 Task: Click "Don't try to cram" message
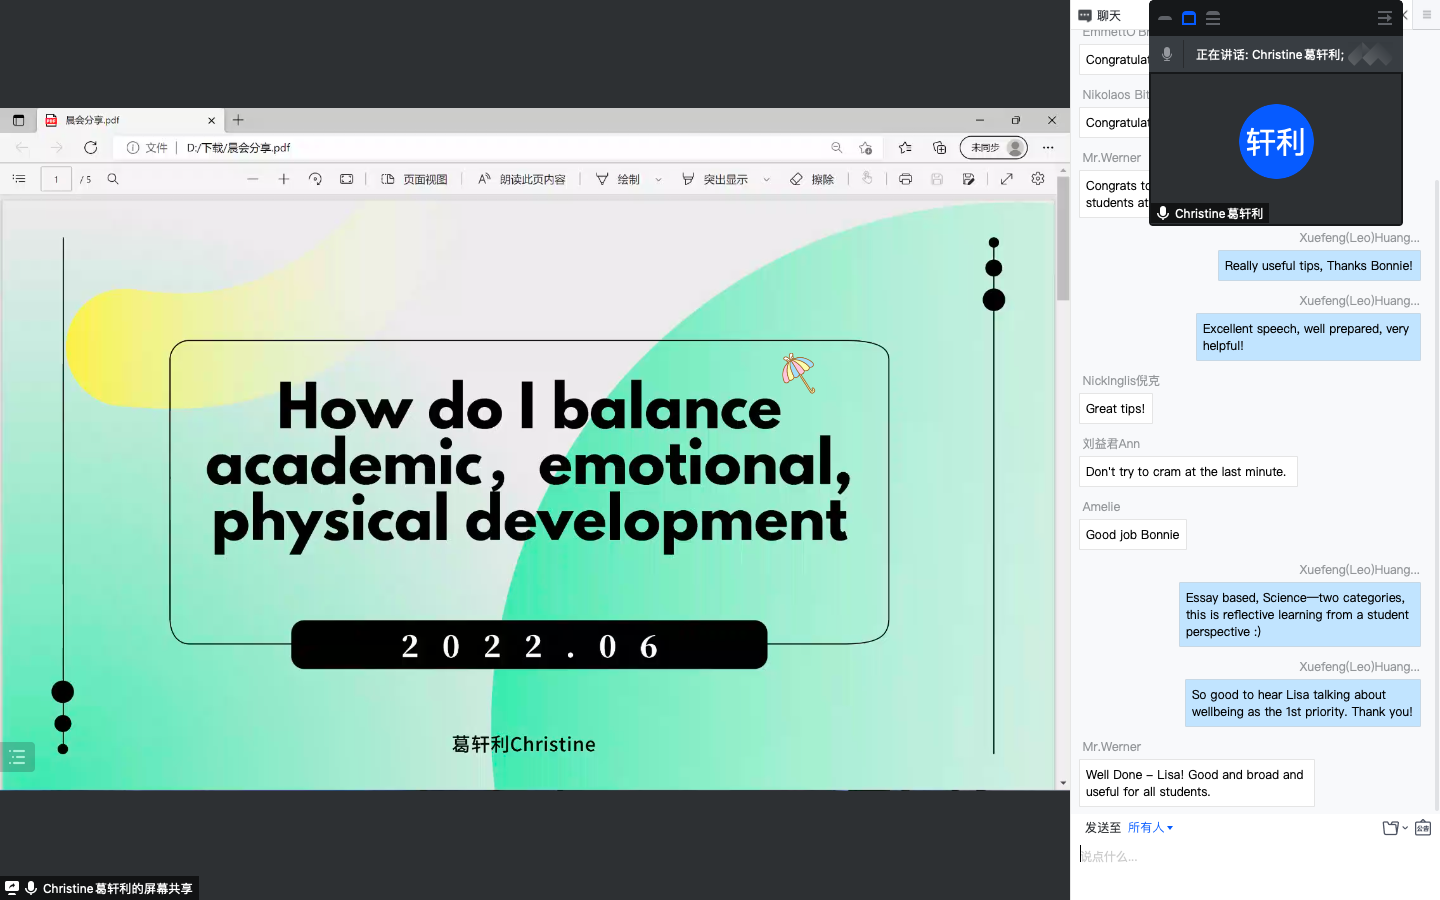pos(1187,472)
